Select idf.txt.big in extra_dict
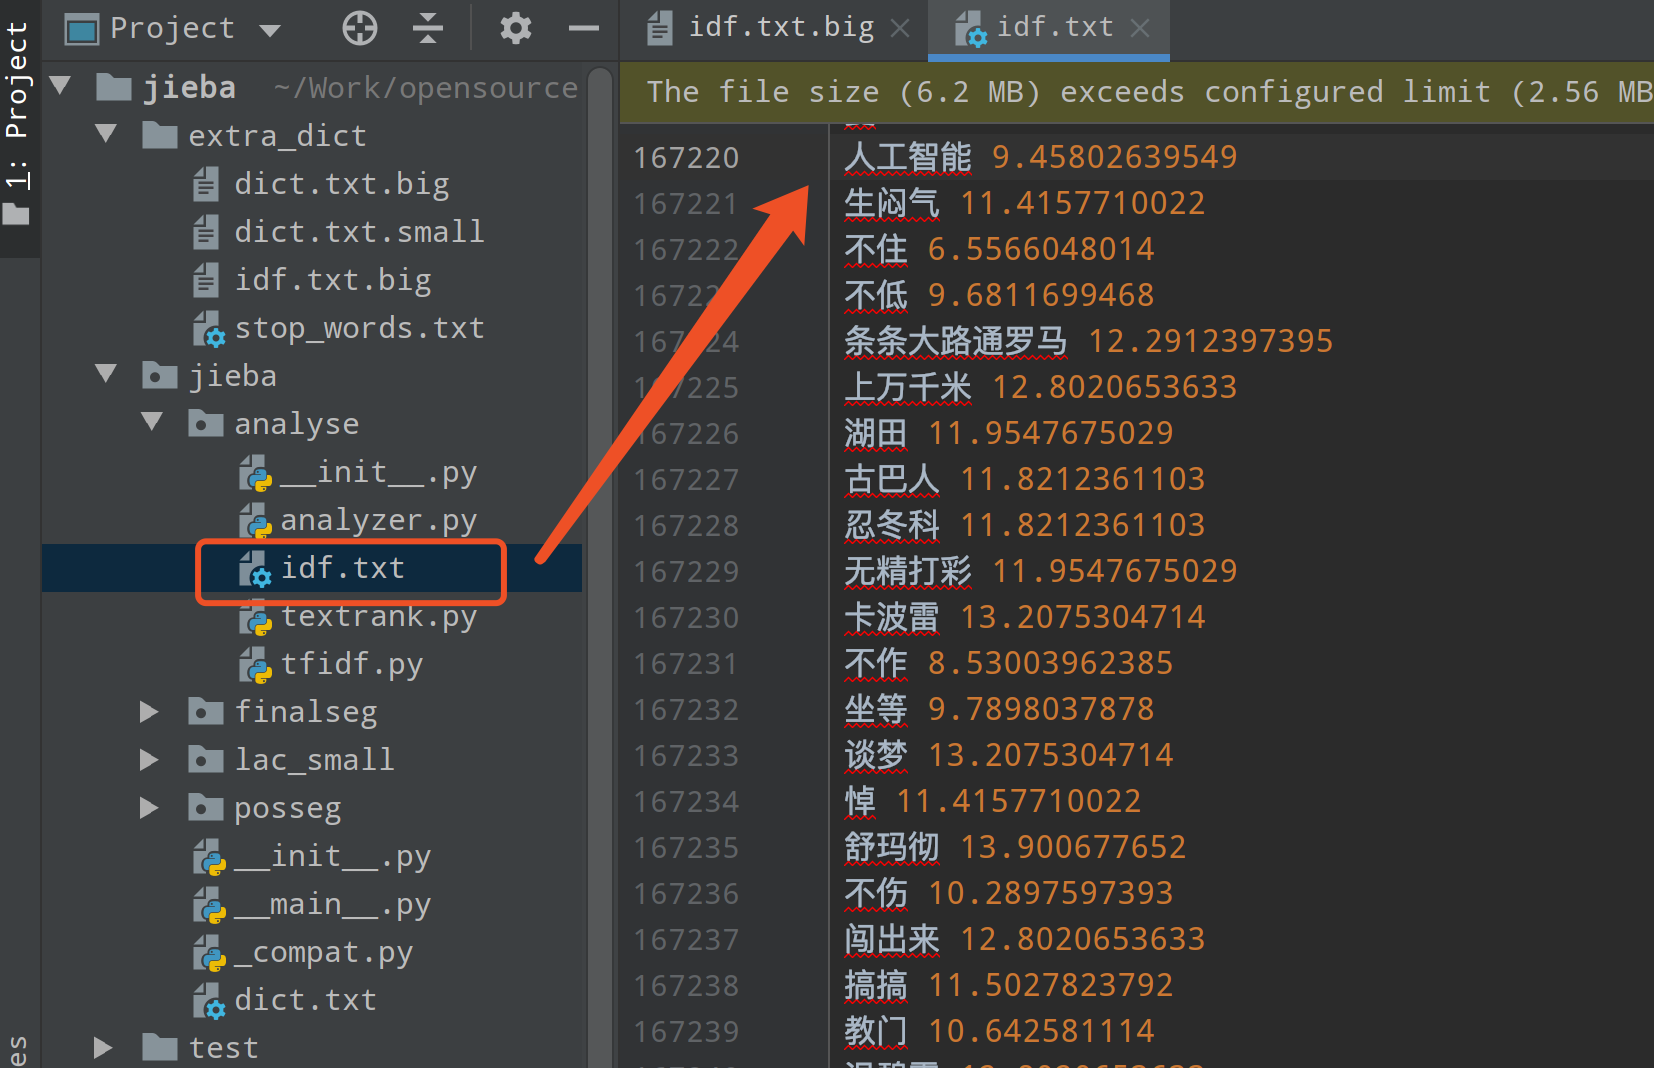The image size is (1654, 1068). pyautogui.click(x=332, y=280)
